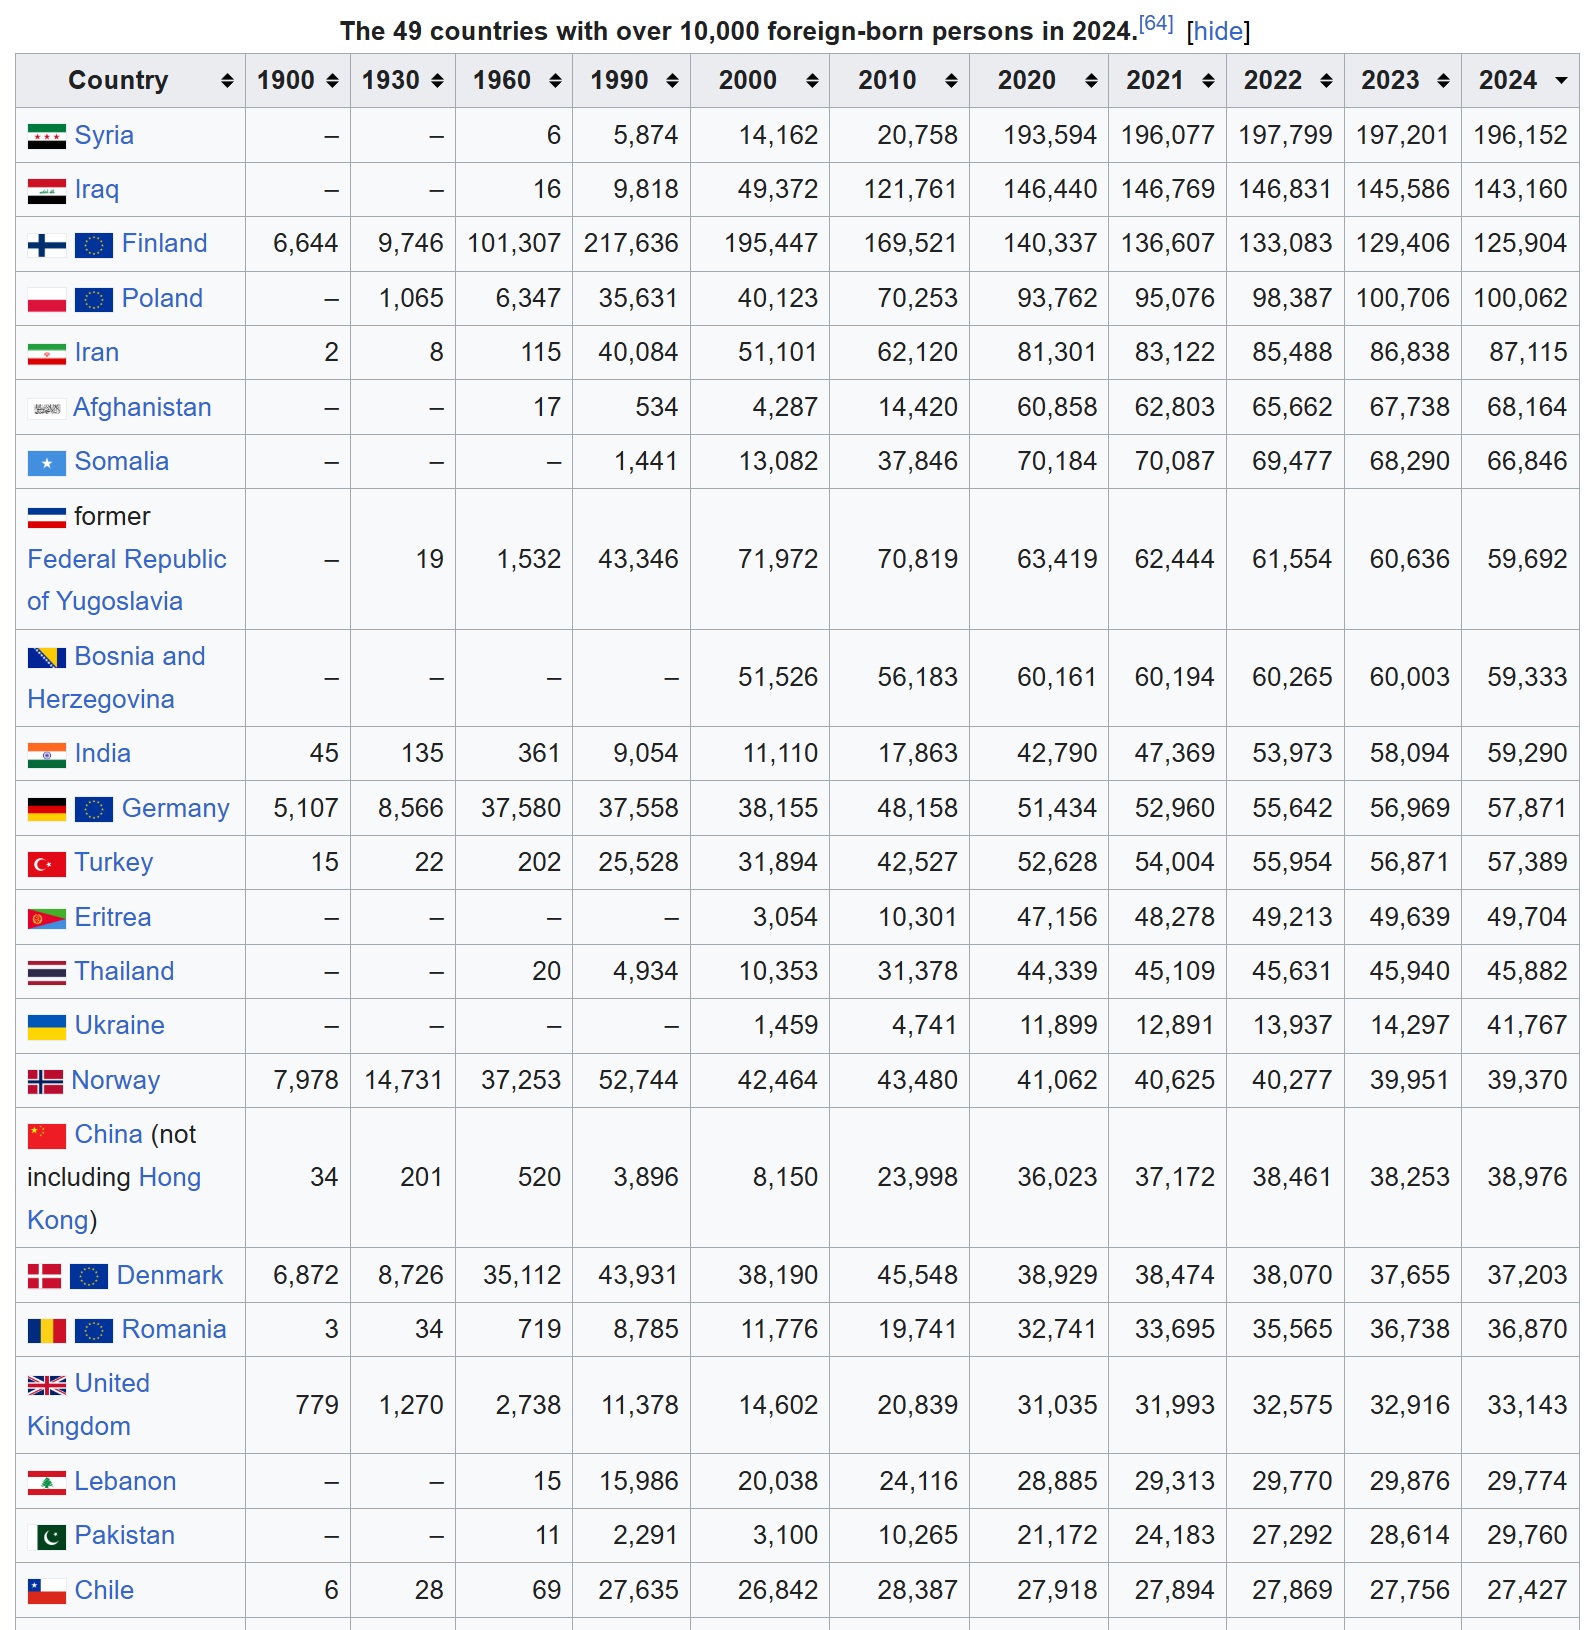Click the Turkey flag icon
The image size is (1596, 1630).
(x=46, y=863)
